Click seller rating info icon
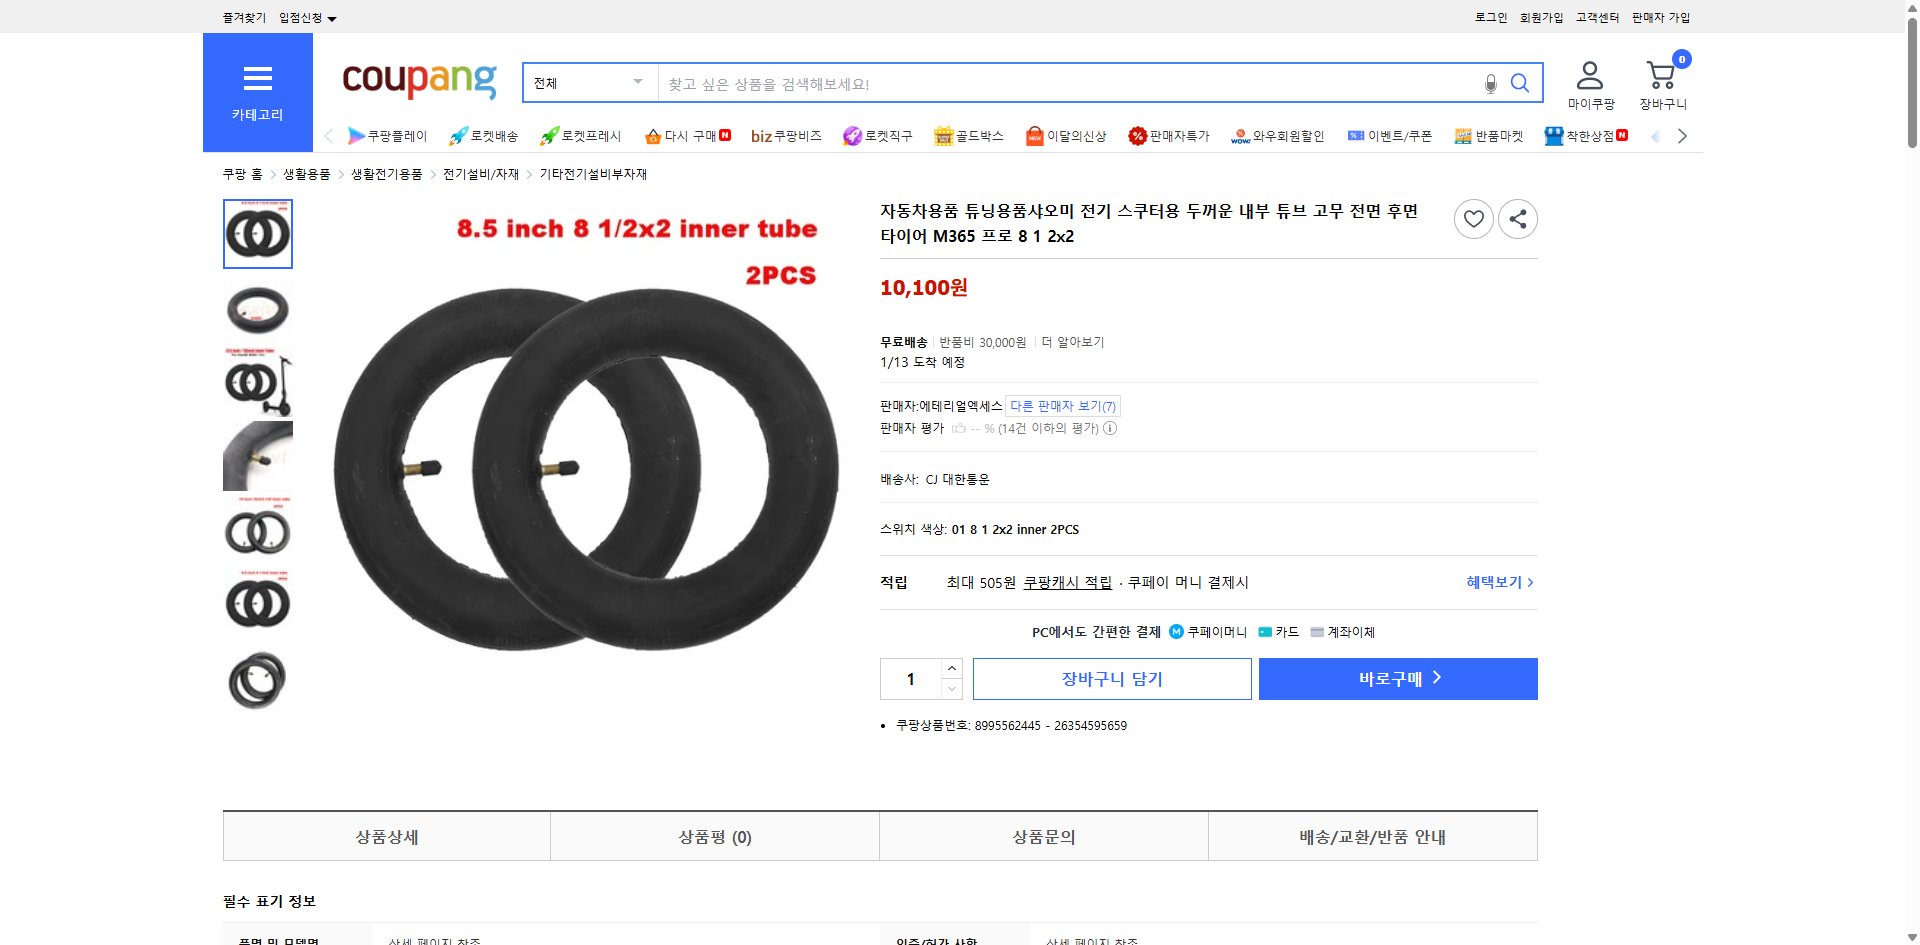This screenshot has width=1920, height=945. click(1110, 428)
